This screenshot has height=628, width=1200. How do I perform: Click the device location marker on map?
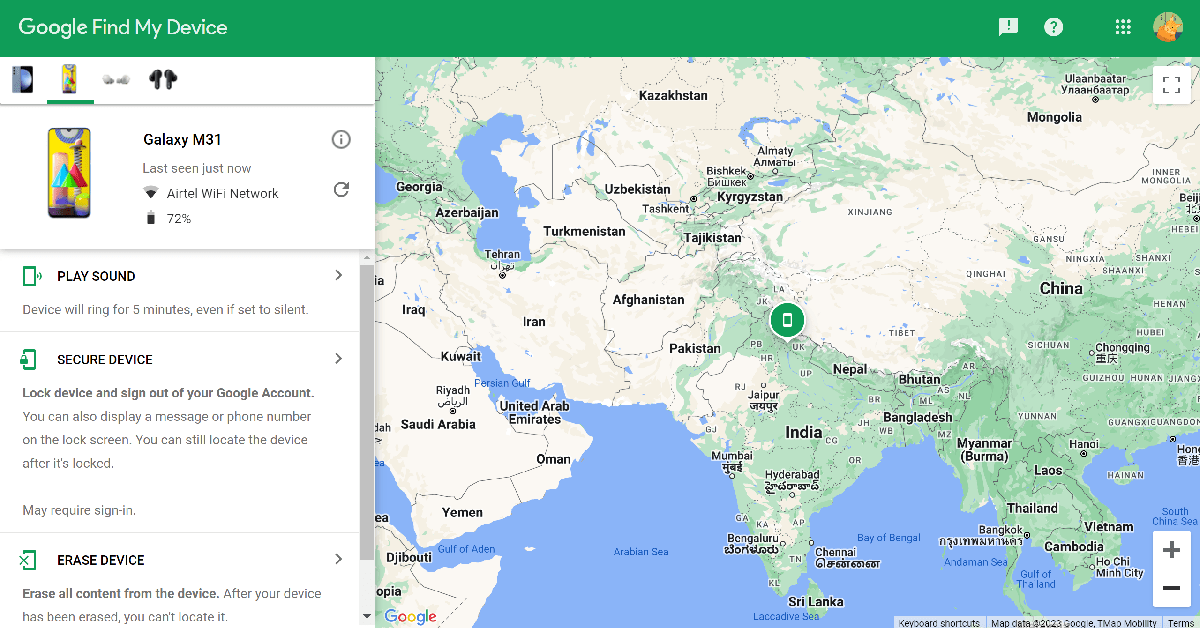point(787,320)
